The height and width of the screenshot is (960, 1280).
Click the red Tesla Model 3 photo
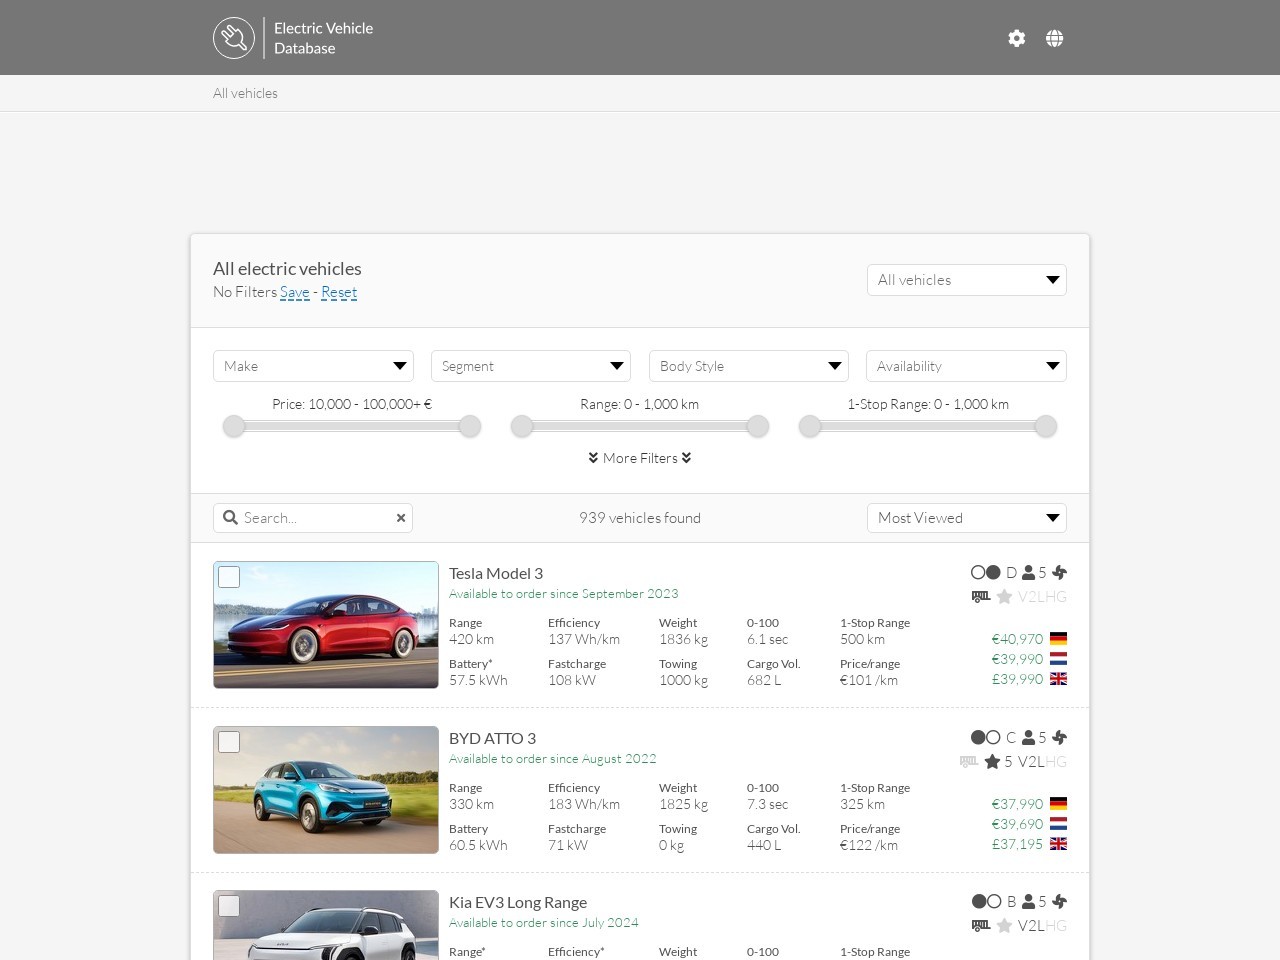tap(326, 625)
